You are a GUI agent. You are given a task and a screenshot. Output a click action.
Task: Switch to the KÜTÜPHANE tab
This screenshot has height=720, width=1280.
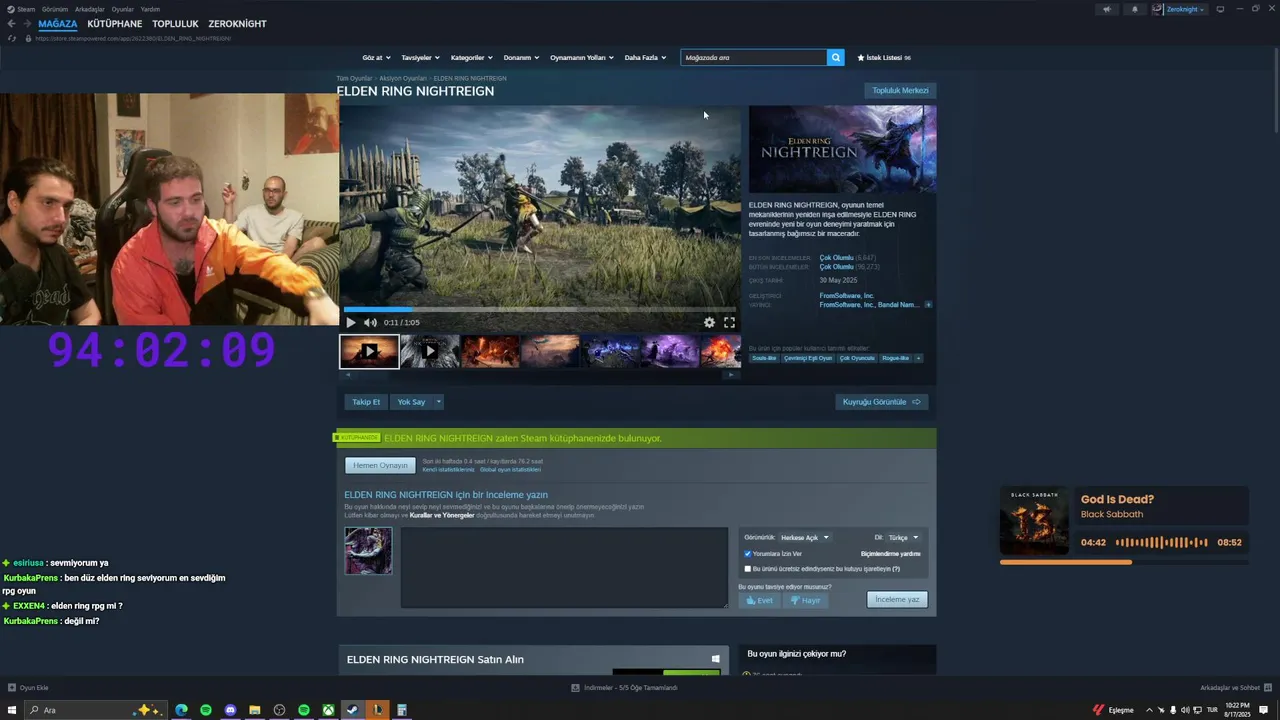click(115, 24)
